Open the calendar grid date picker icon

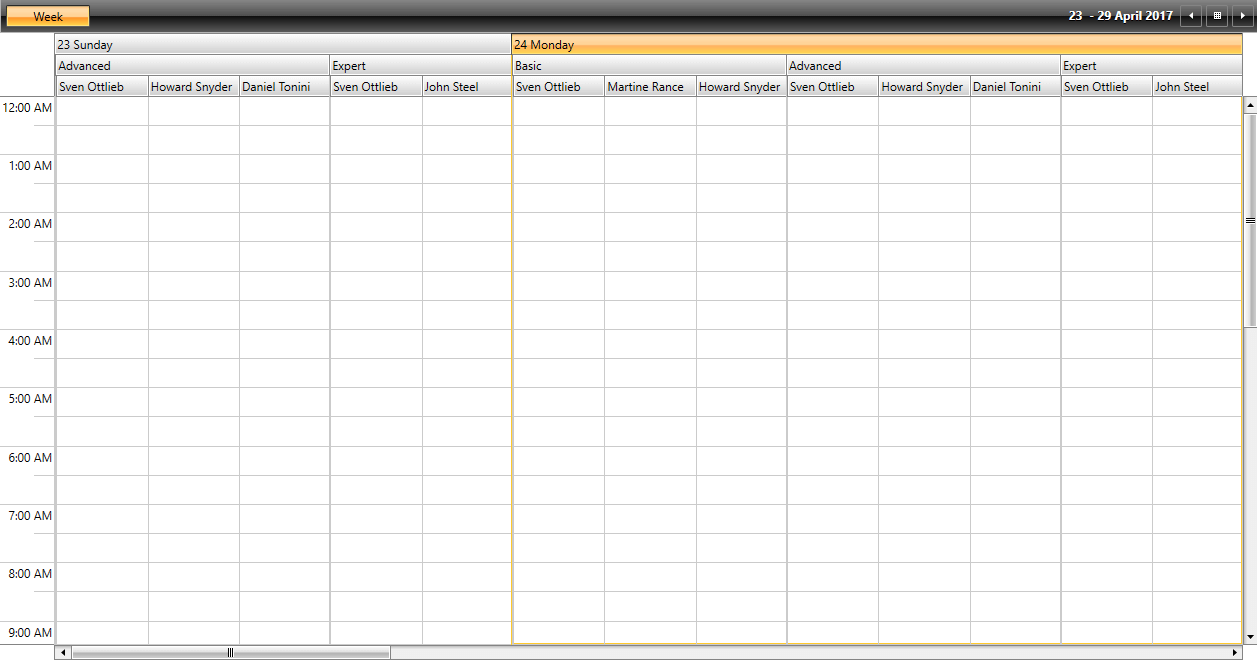[1217, 15]
